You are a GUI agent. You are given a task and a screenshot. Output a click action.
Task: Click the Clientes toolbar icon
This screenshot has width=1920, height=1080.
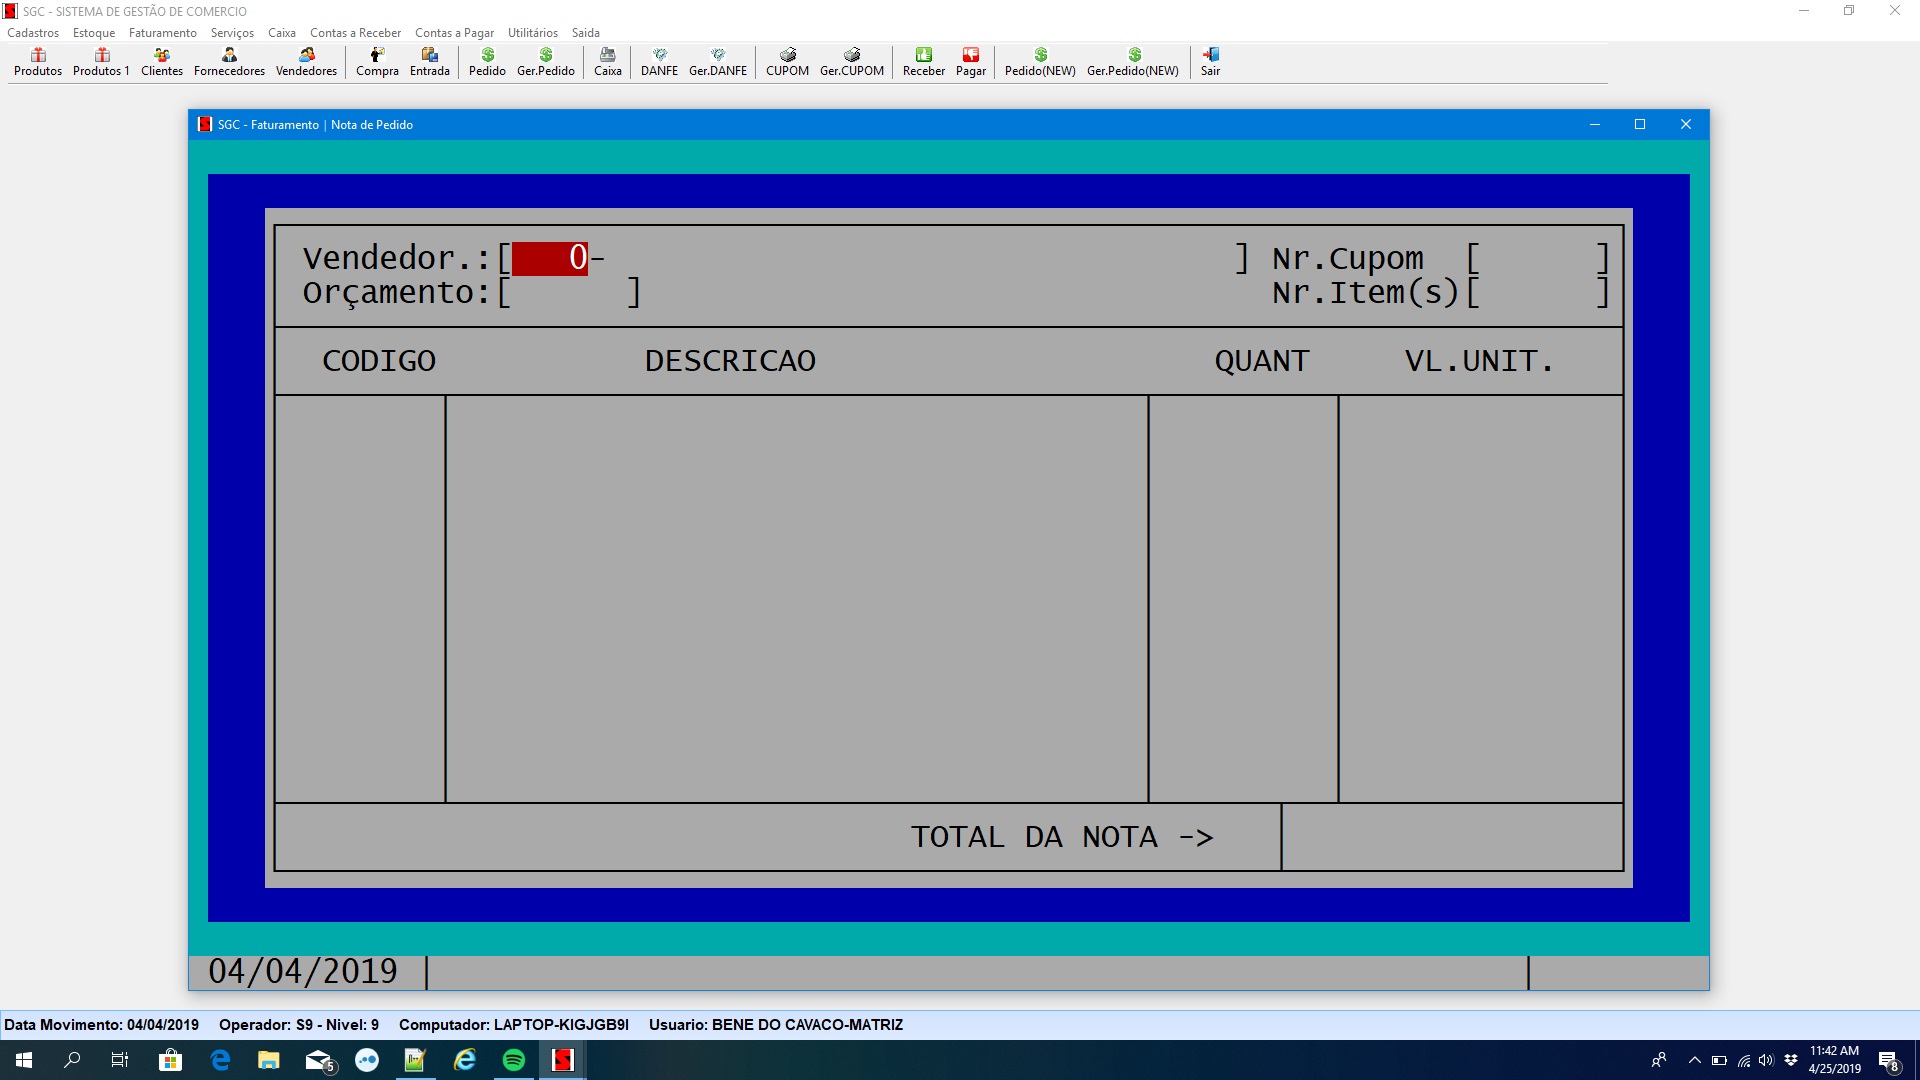(162, 61)
